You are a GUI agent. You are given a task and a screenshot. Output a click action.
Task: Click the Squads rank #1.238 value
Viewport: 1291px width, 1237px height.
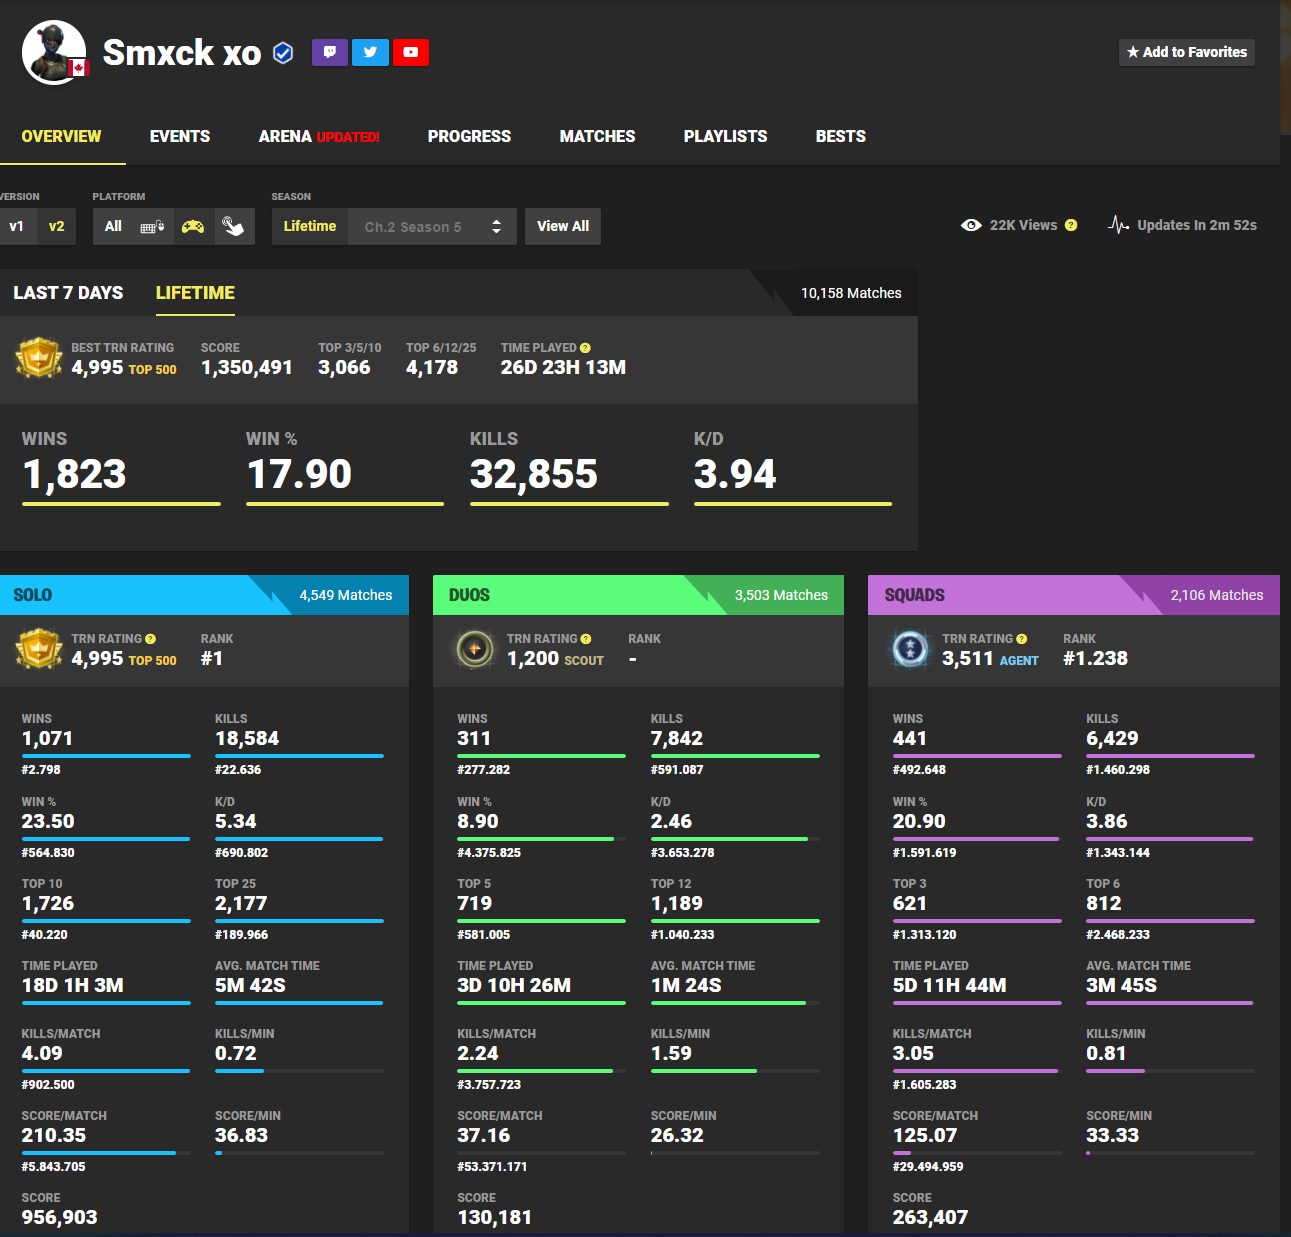coord(1095,658)
